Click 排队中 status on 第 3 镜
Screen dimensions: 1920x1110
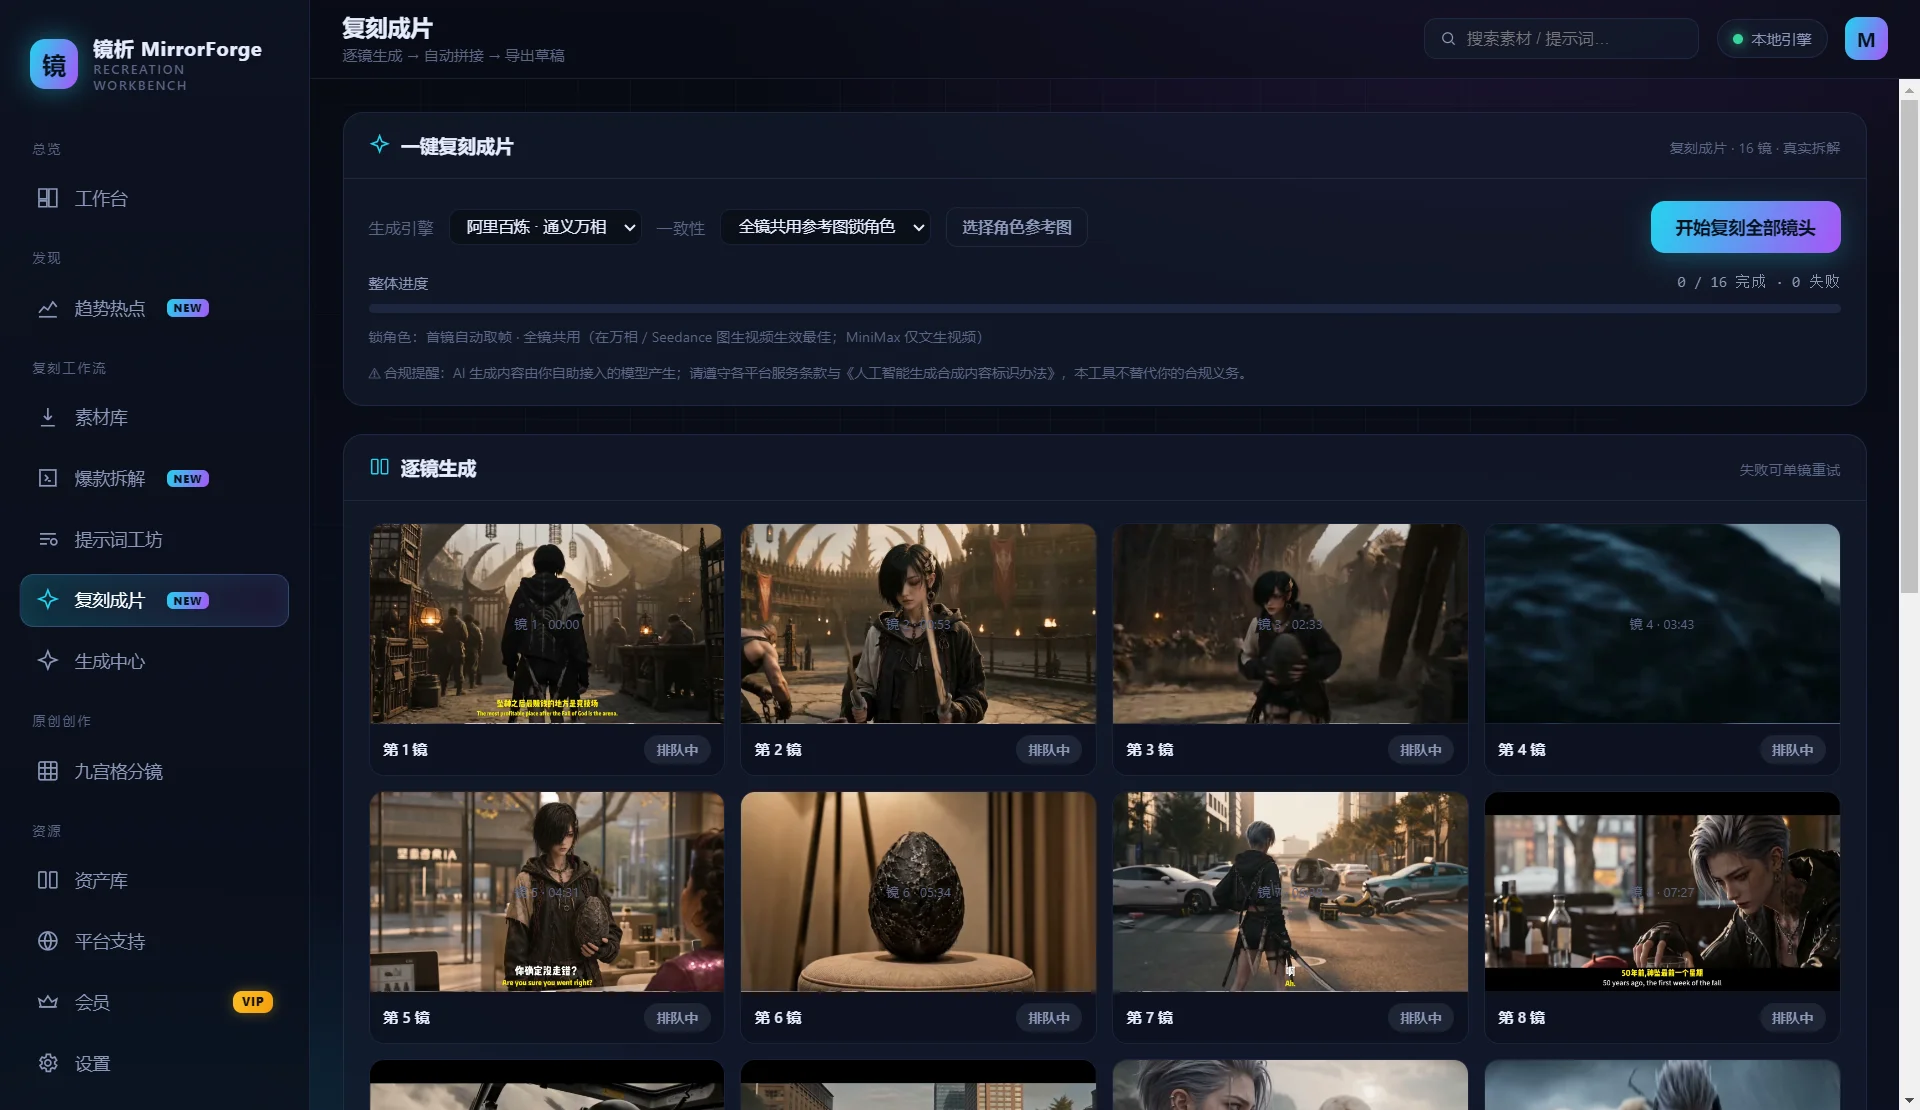pos(1420,750)
